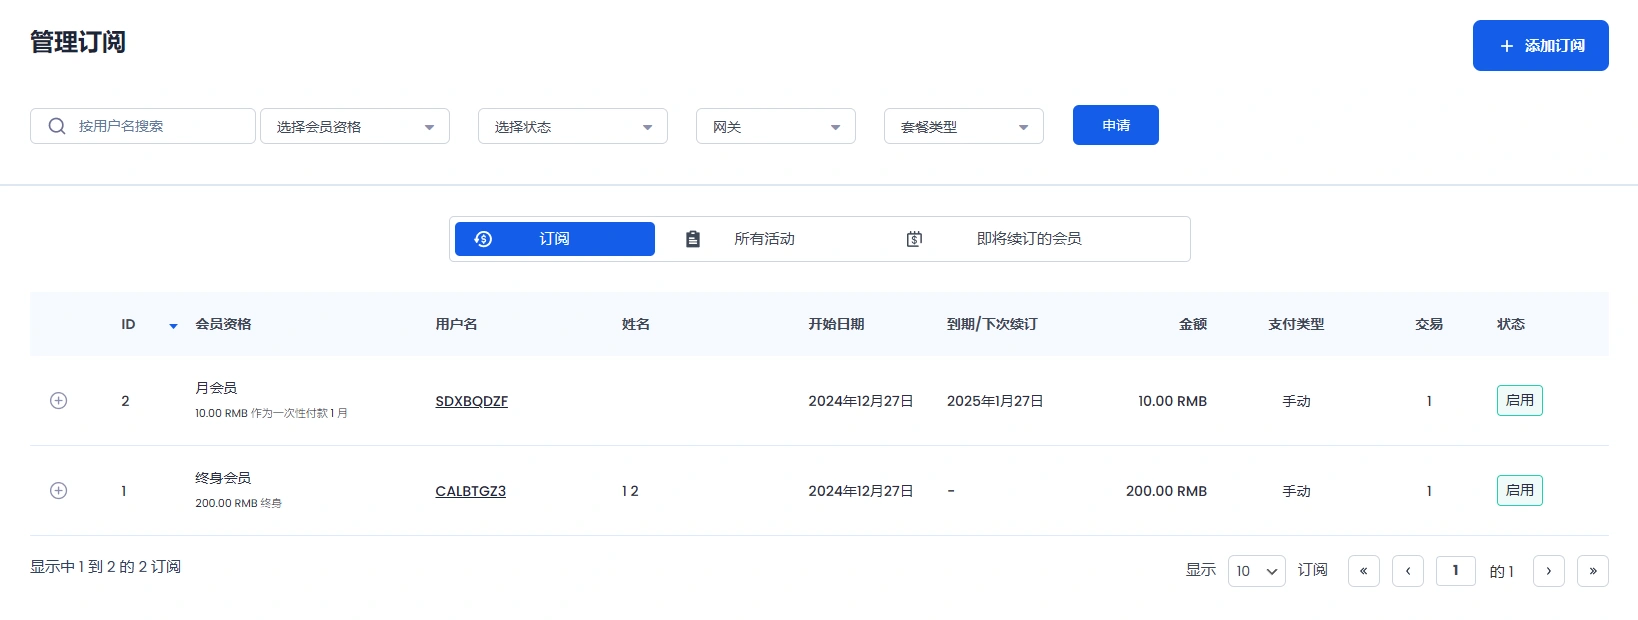The height and width of the screenshot is (620, 1638).
Task: Click the 启用 status badge for CALBTGZ3
Action: coord(1520,490)
